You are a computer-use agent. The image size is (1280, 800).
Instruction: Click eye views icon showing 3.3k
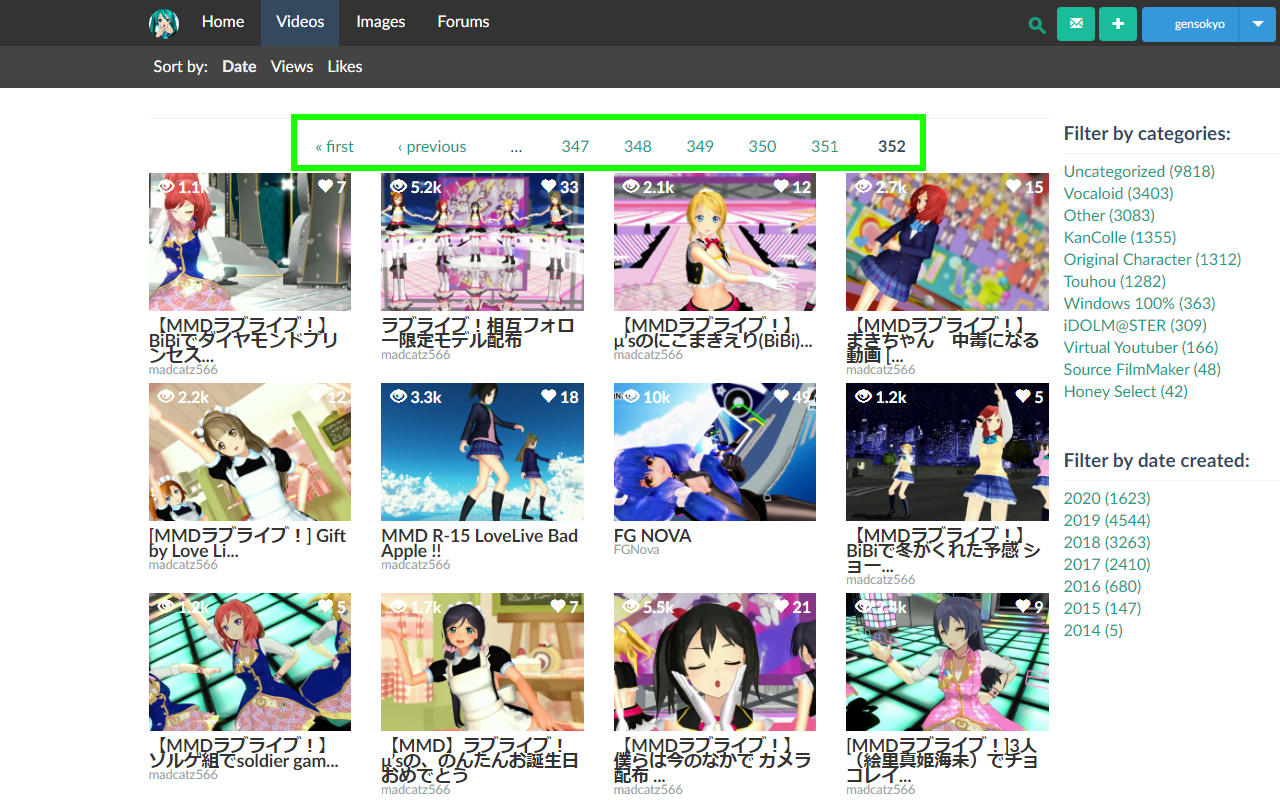(399, 397)
